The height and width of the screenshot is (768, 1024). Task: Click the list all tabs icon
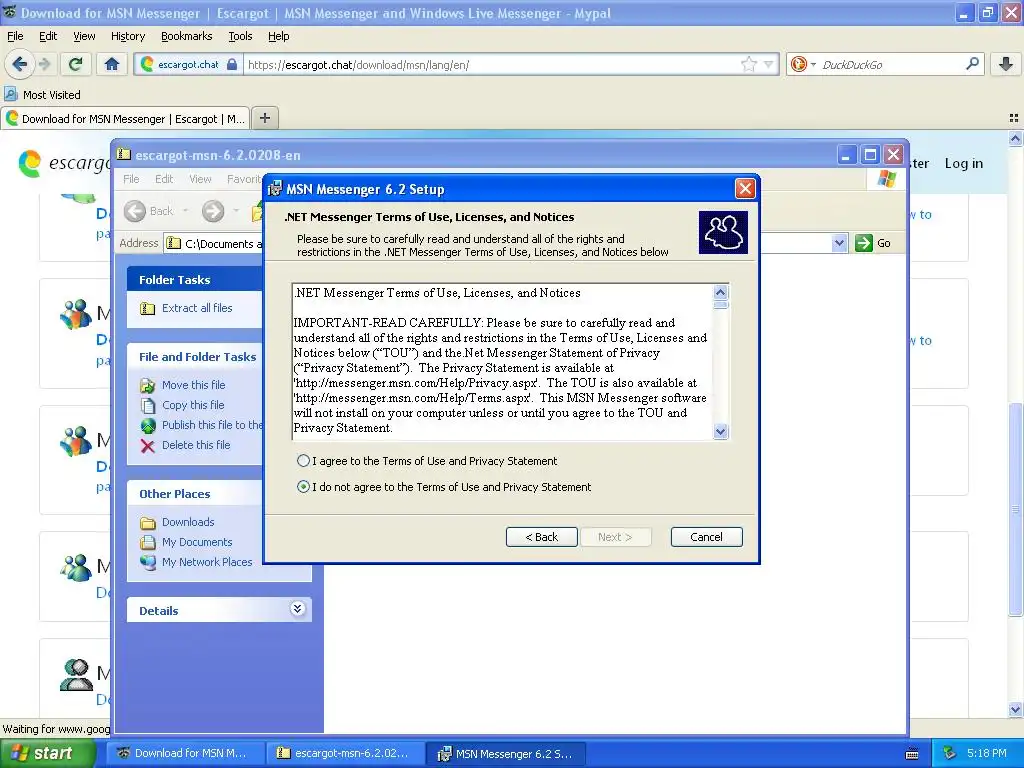(x=1014, y=118)
